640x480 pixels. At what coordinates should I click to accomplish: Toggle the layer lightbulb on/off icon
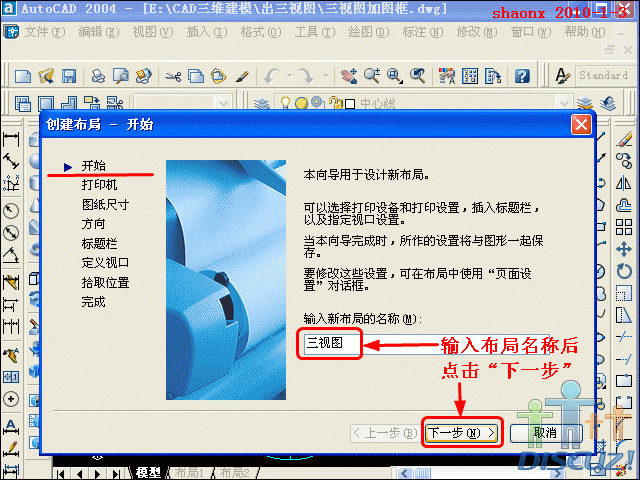[285, 103]
